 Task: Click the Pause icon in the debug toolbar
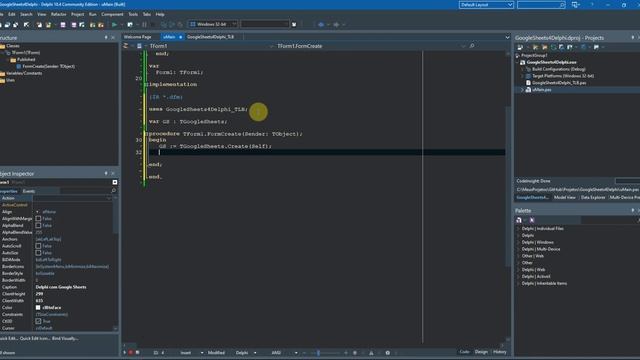click(x=144, y=24)
